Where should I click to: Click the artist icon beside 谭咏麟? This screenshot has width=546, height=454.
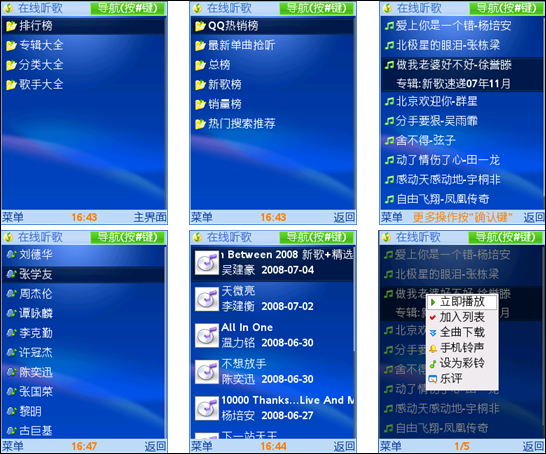[x=11, y=313]
